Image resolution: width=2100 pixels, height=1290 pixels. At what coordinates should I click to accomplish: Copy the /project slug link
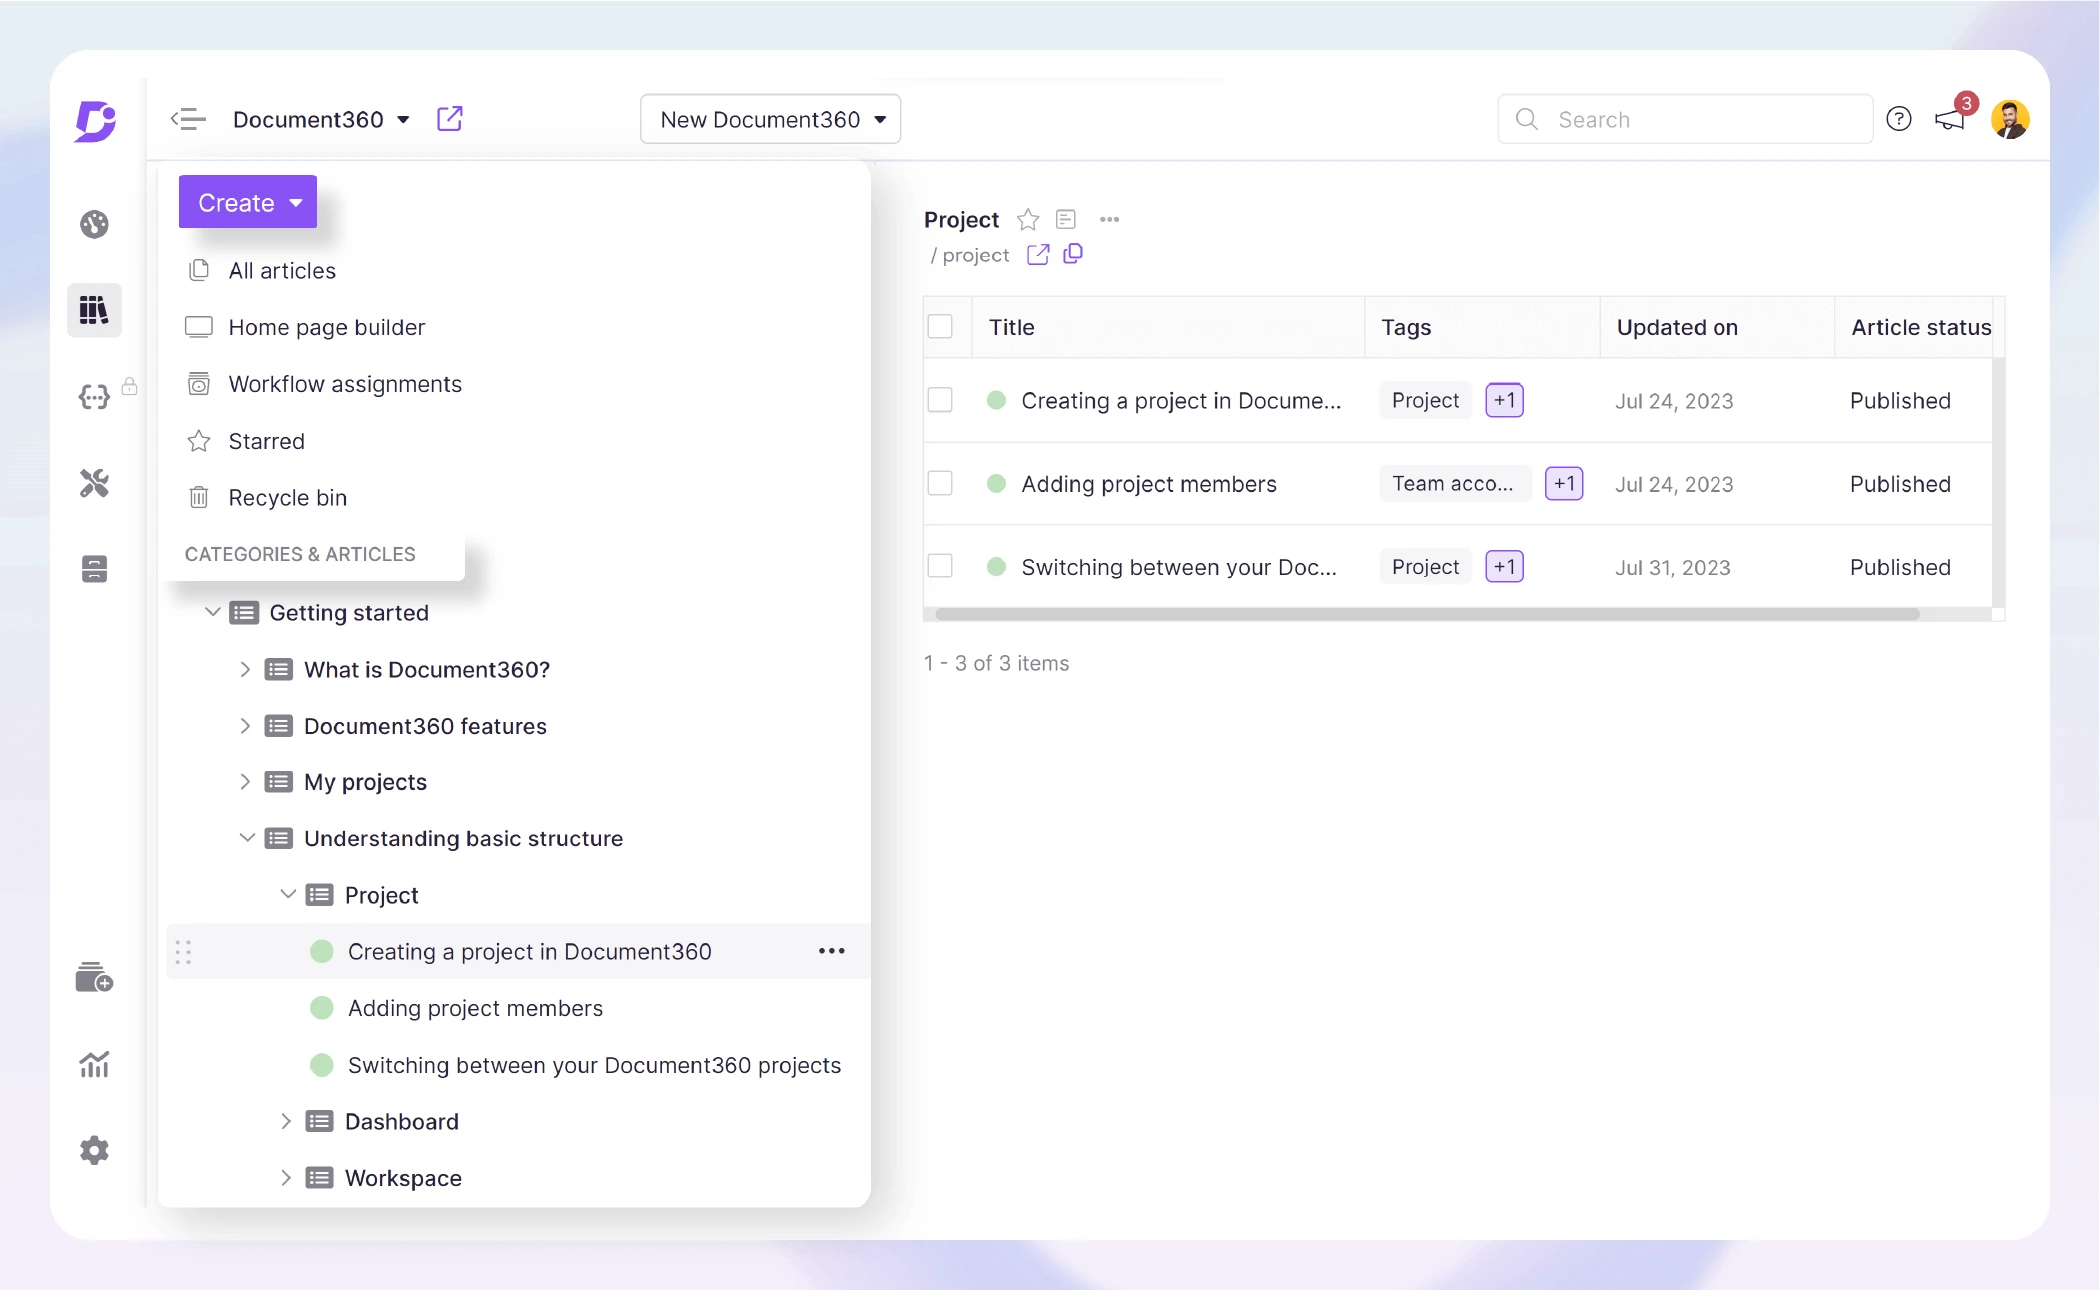pos(1073,254)
